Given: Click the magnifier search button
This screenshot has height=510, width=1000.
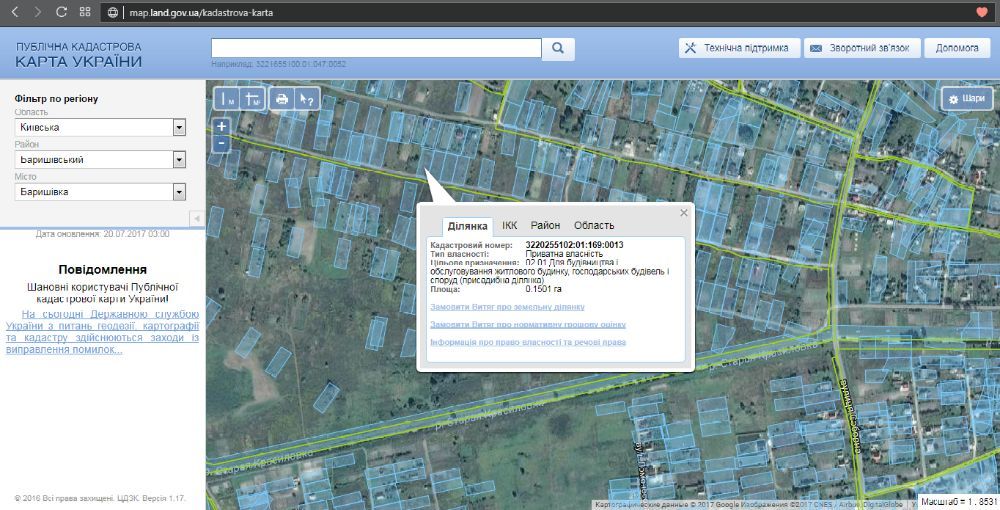Looking at the screenshot, I should point(558,48).
